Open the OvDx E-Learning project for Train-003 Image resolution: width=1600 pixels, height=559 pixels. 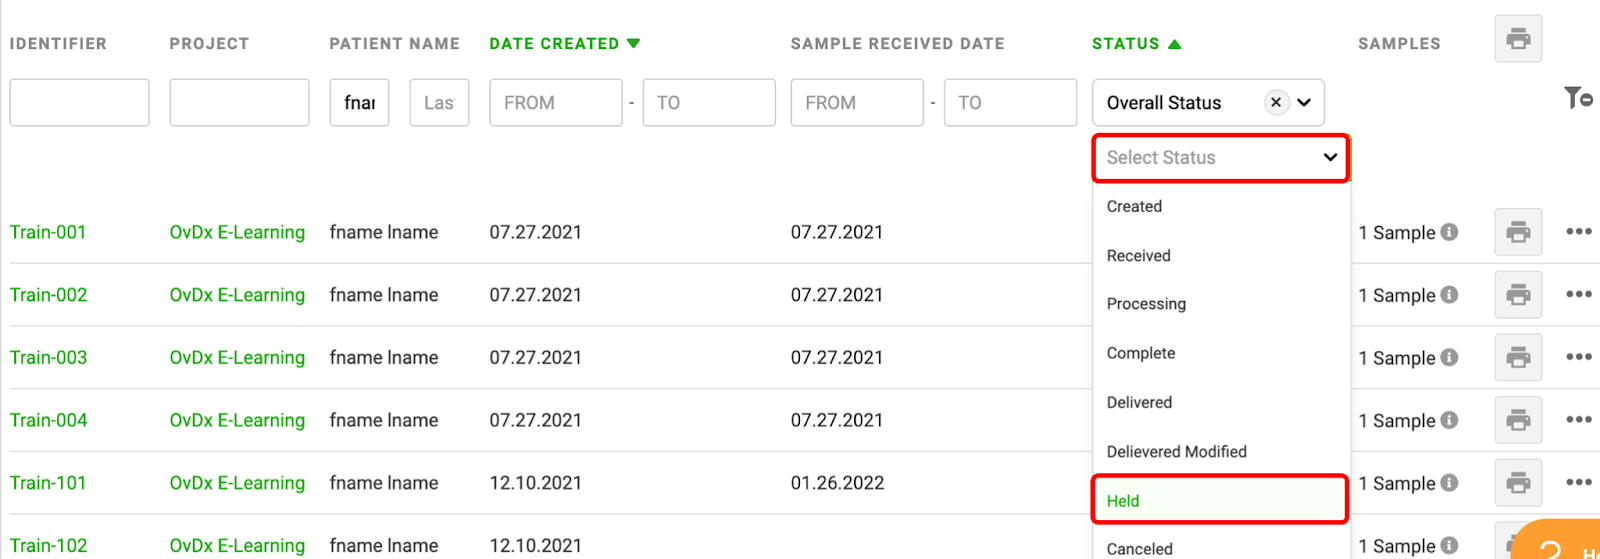(x=237, y=357)
